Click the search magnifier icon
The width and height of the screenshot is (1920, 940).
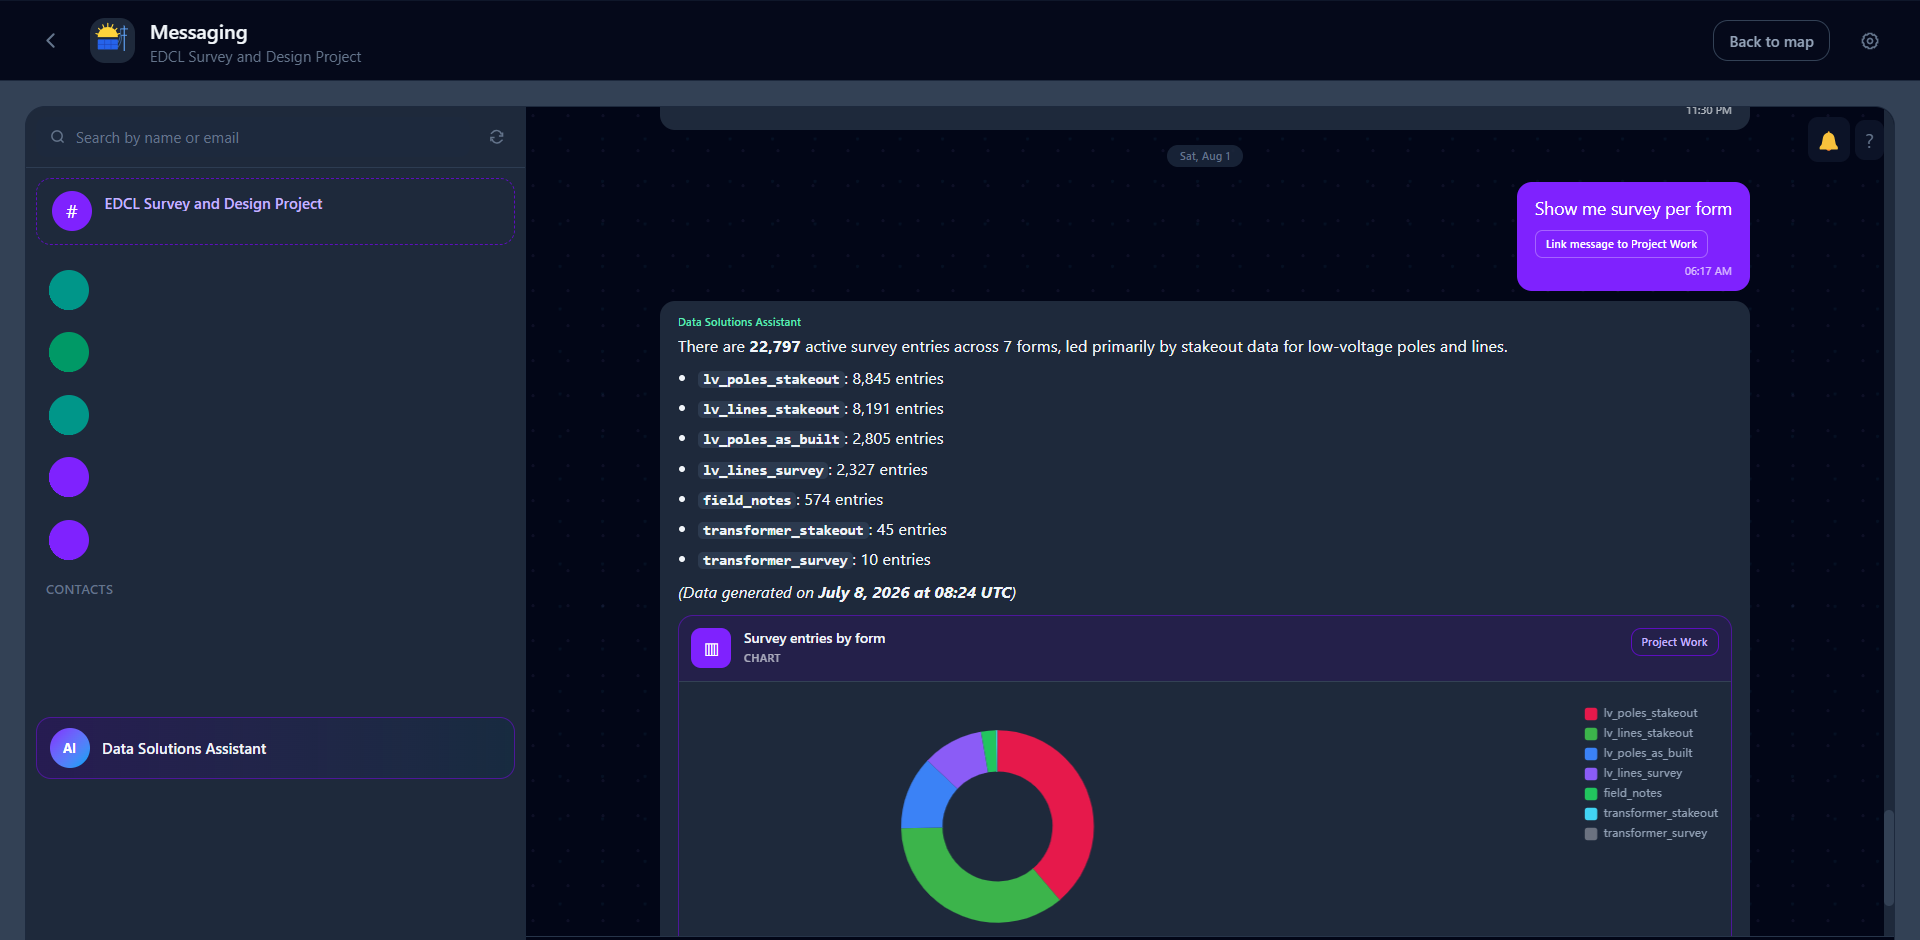[x=58, y=137]
